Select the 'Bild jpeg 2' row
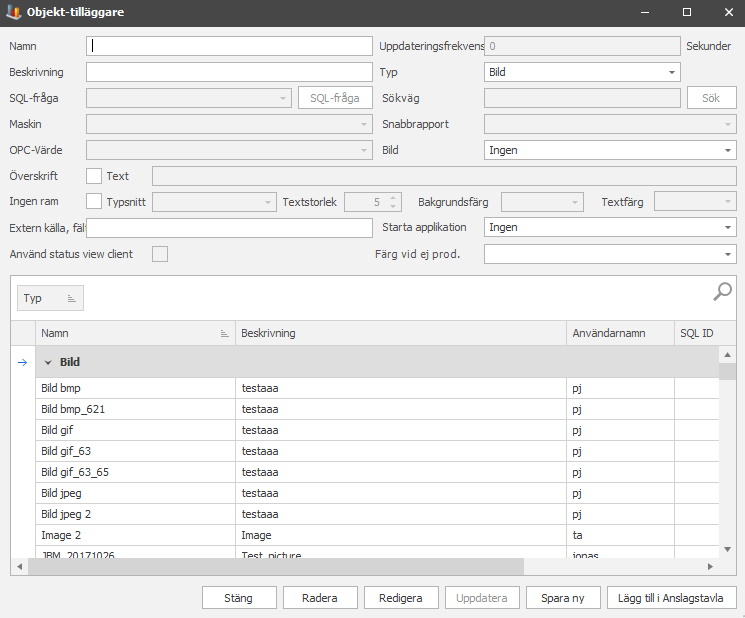 [377, 514]
